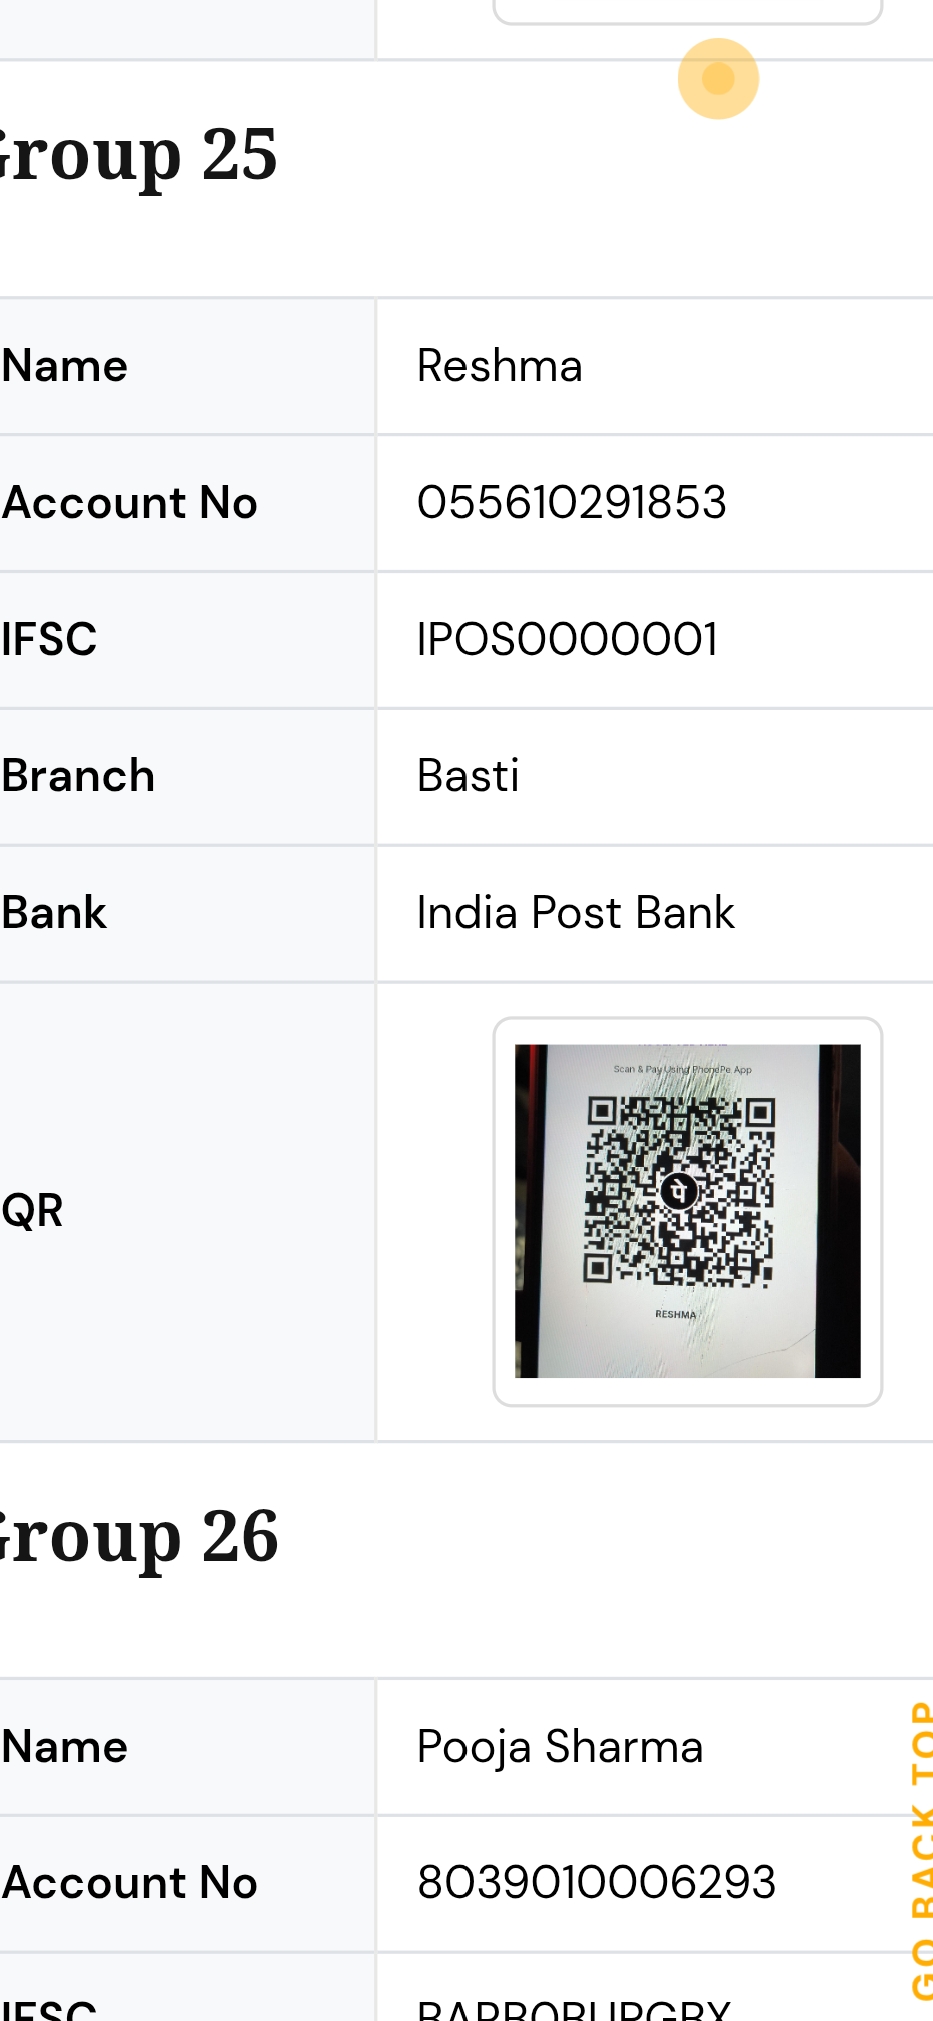
Task: Click the Basti branch value
Action: point(468,777)
